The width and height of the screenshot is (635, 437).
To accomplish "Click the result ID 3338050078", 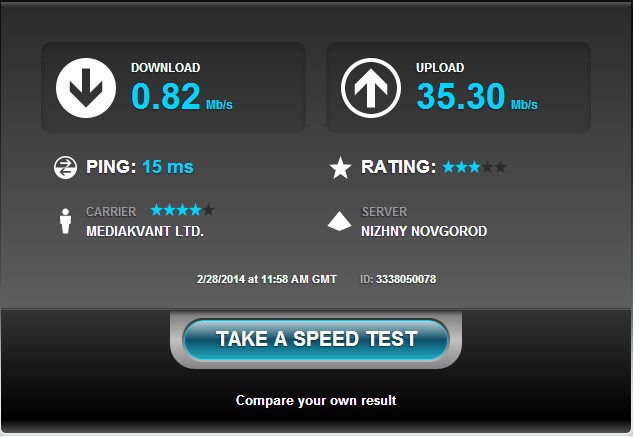I will click(x=406, y=279).
